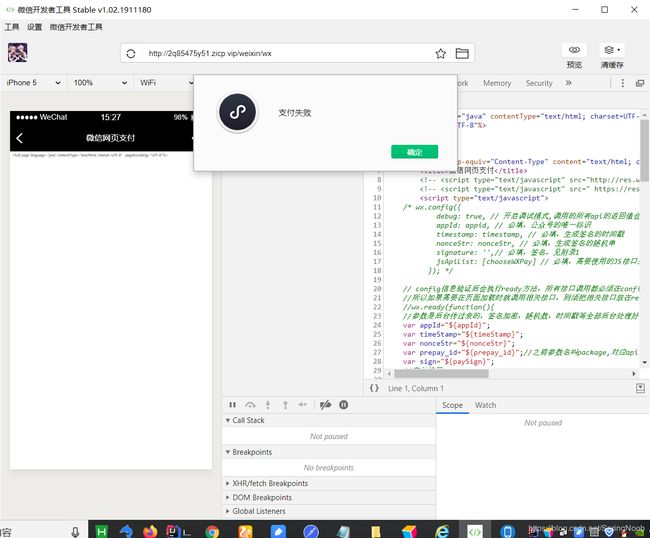Click pretty print braces icon
The height and width of the screenshot is (538, 650).
point(374,388)
